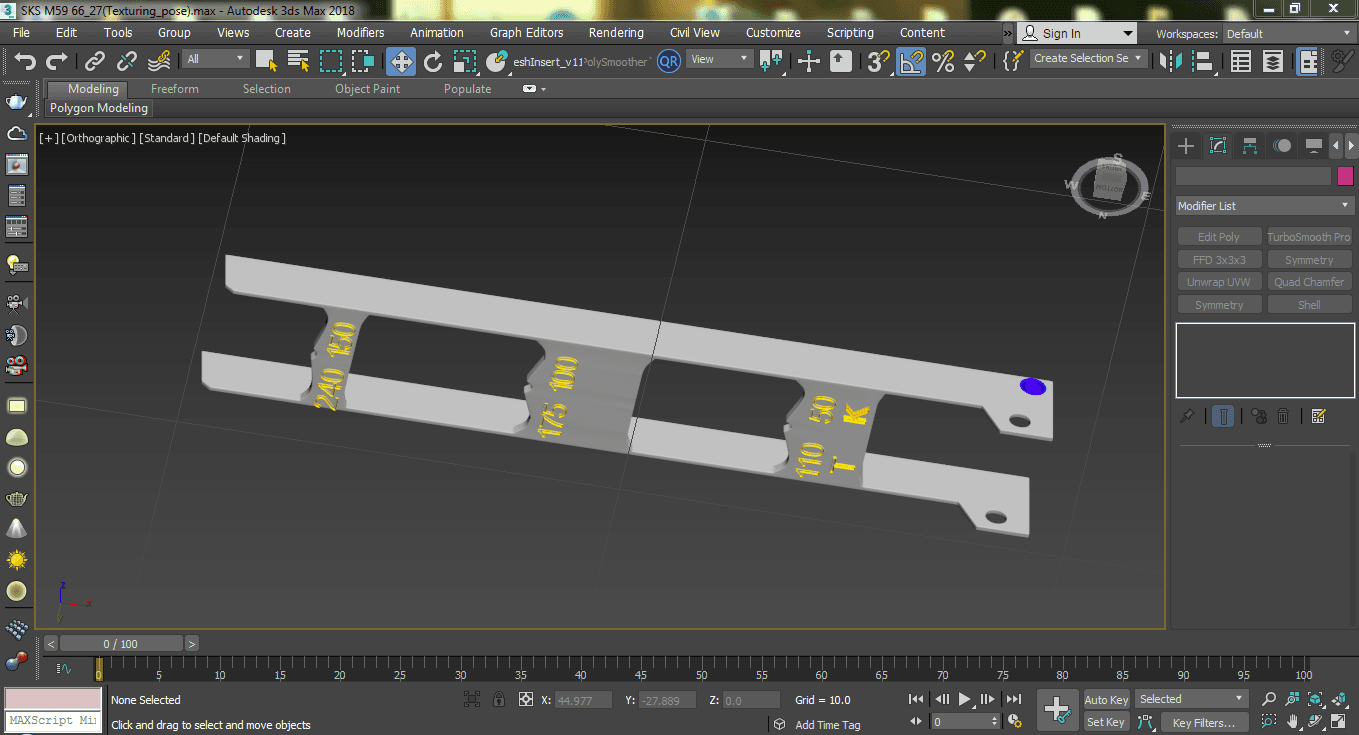Open the Hierarchy panel tab

1250,146
